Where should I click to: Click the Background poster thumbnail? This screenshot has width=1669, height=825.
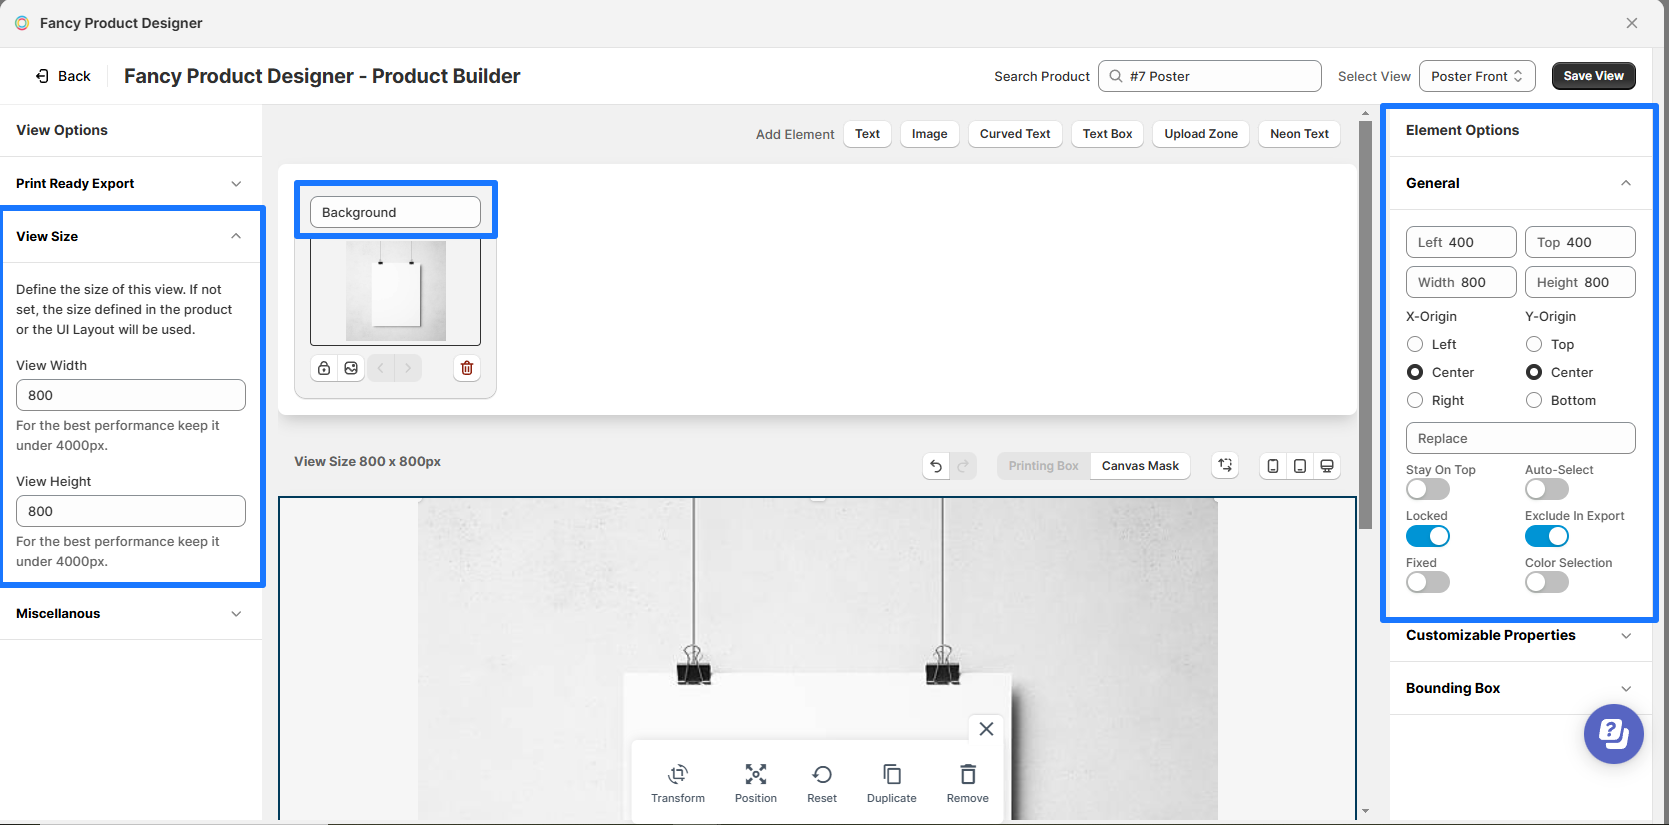pyautogui.click(x=395, y=291)
